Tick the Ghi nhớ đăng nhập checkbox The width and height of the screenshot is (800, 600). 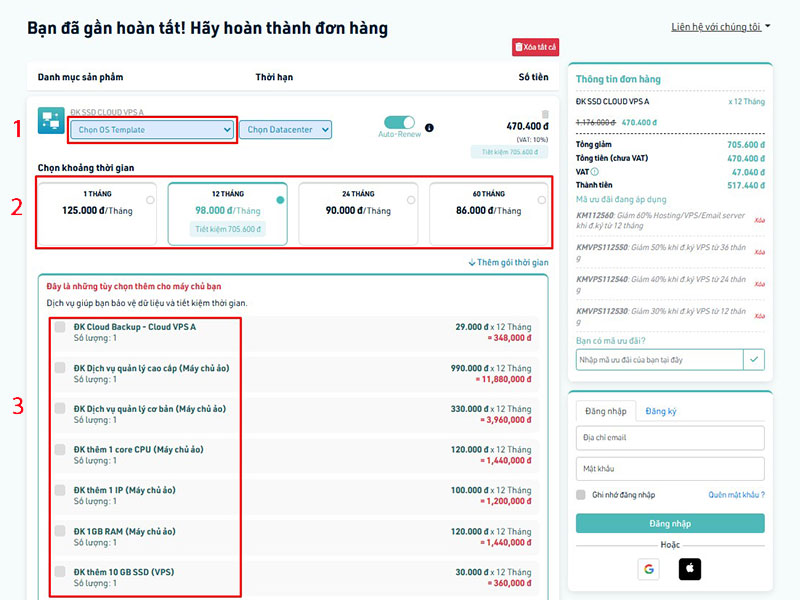pos(581,495)
